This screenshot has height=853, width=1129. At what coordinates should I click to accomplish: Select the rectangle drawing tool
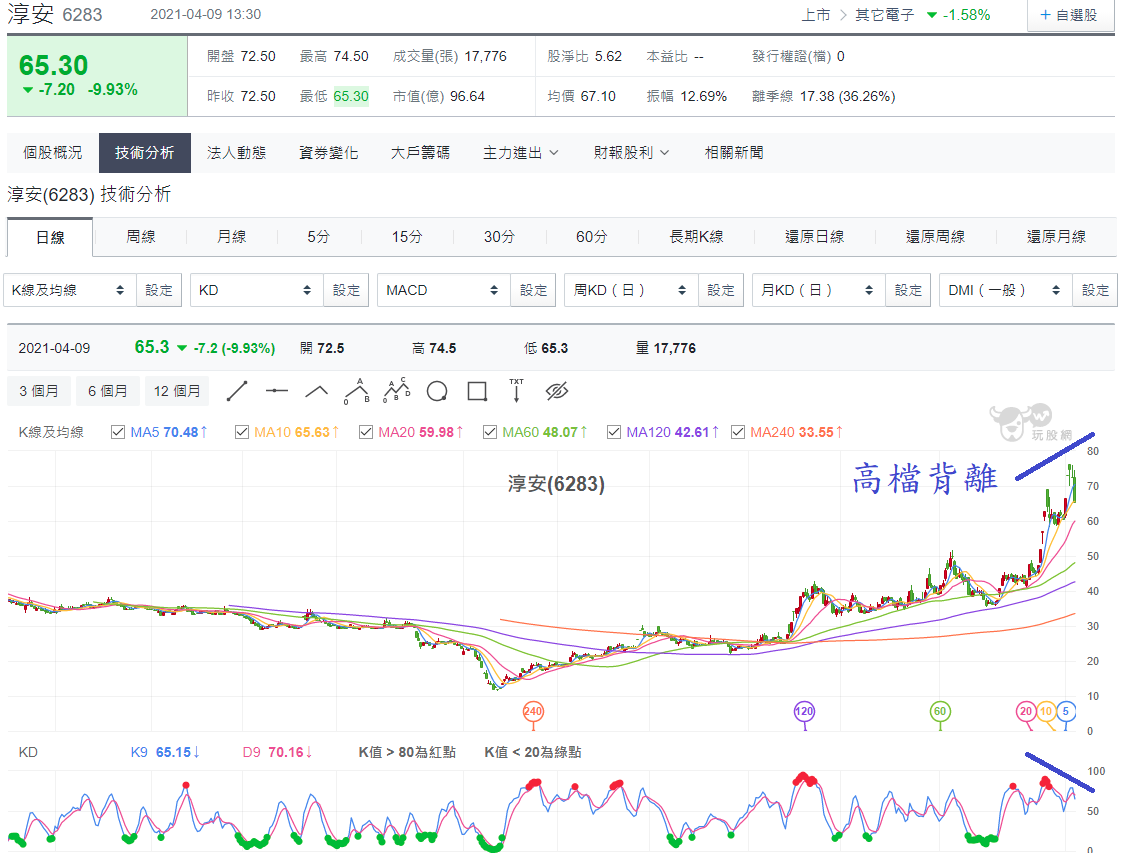tap(477, 392)
